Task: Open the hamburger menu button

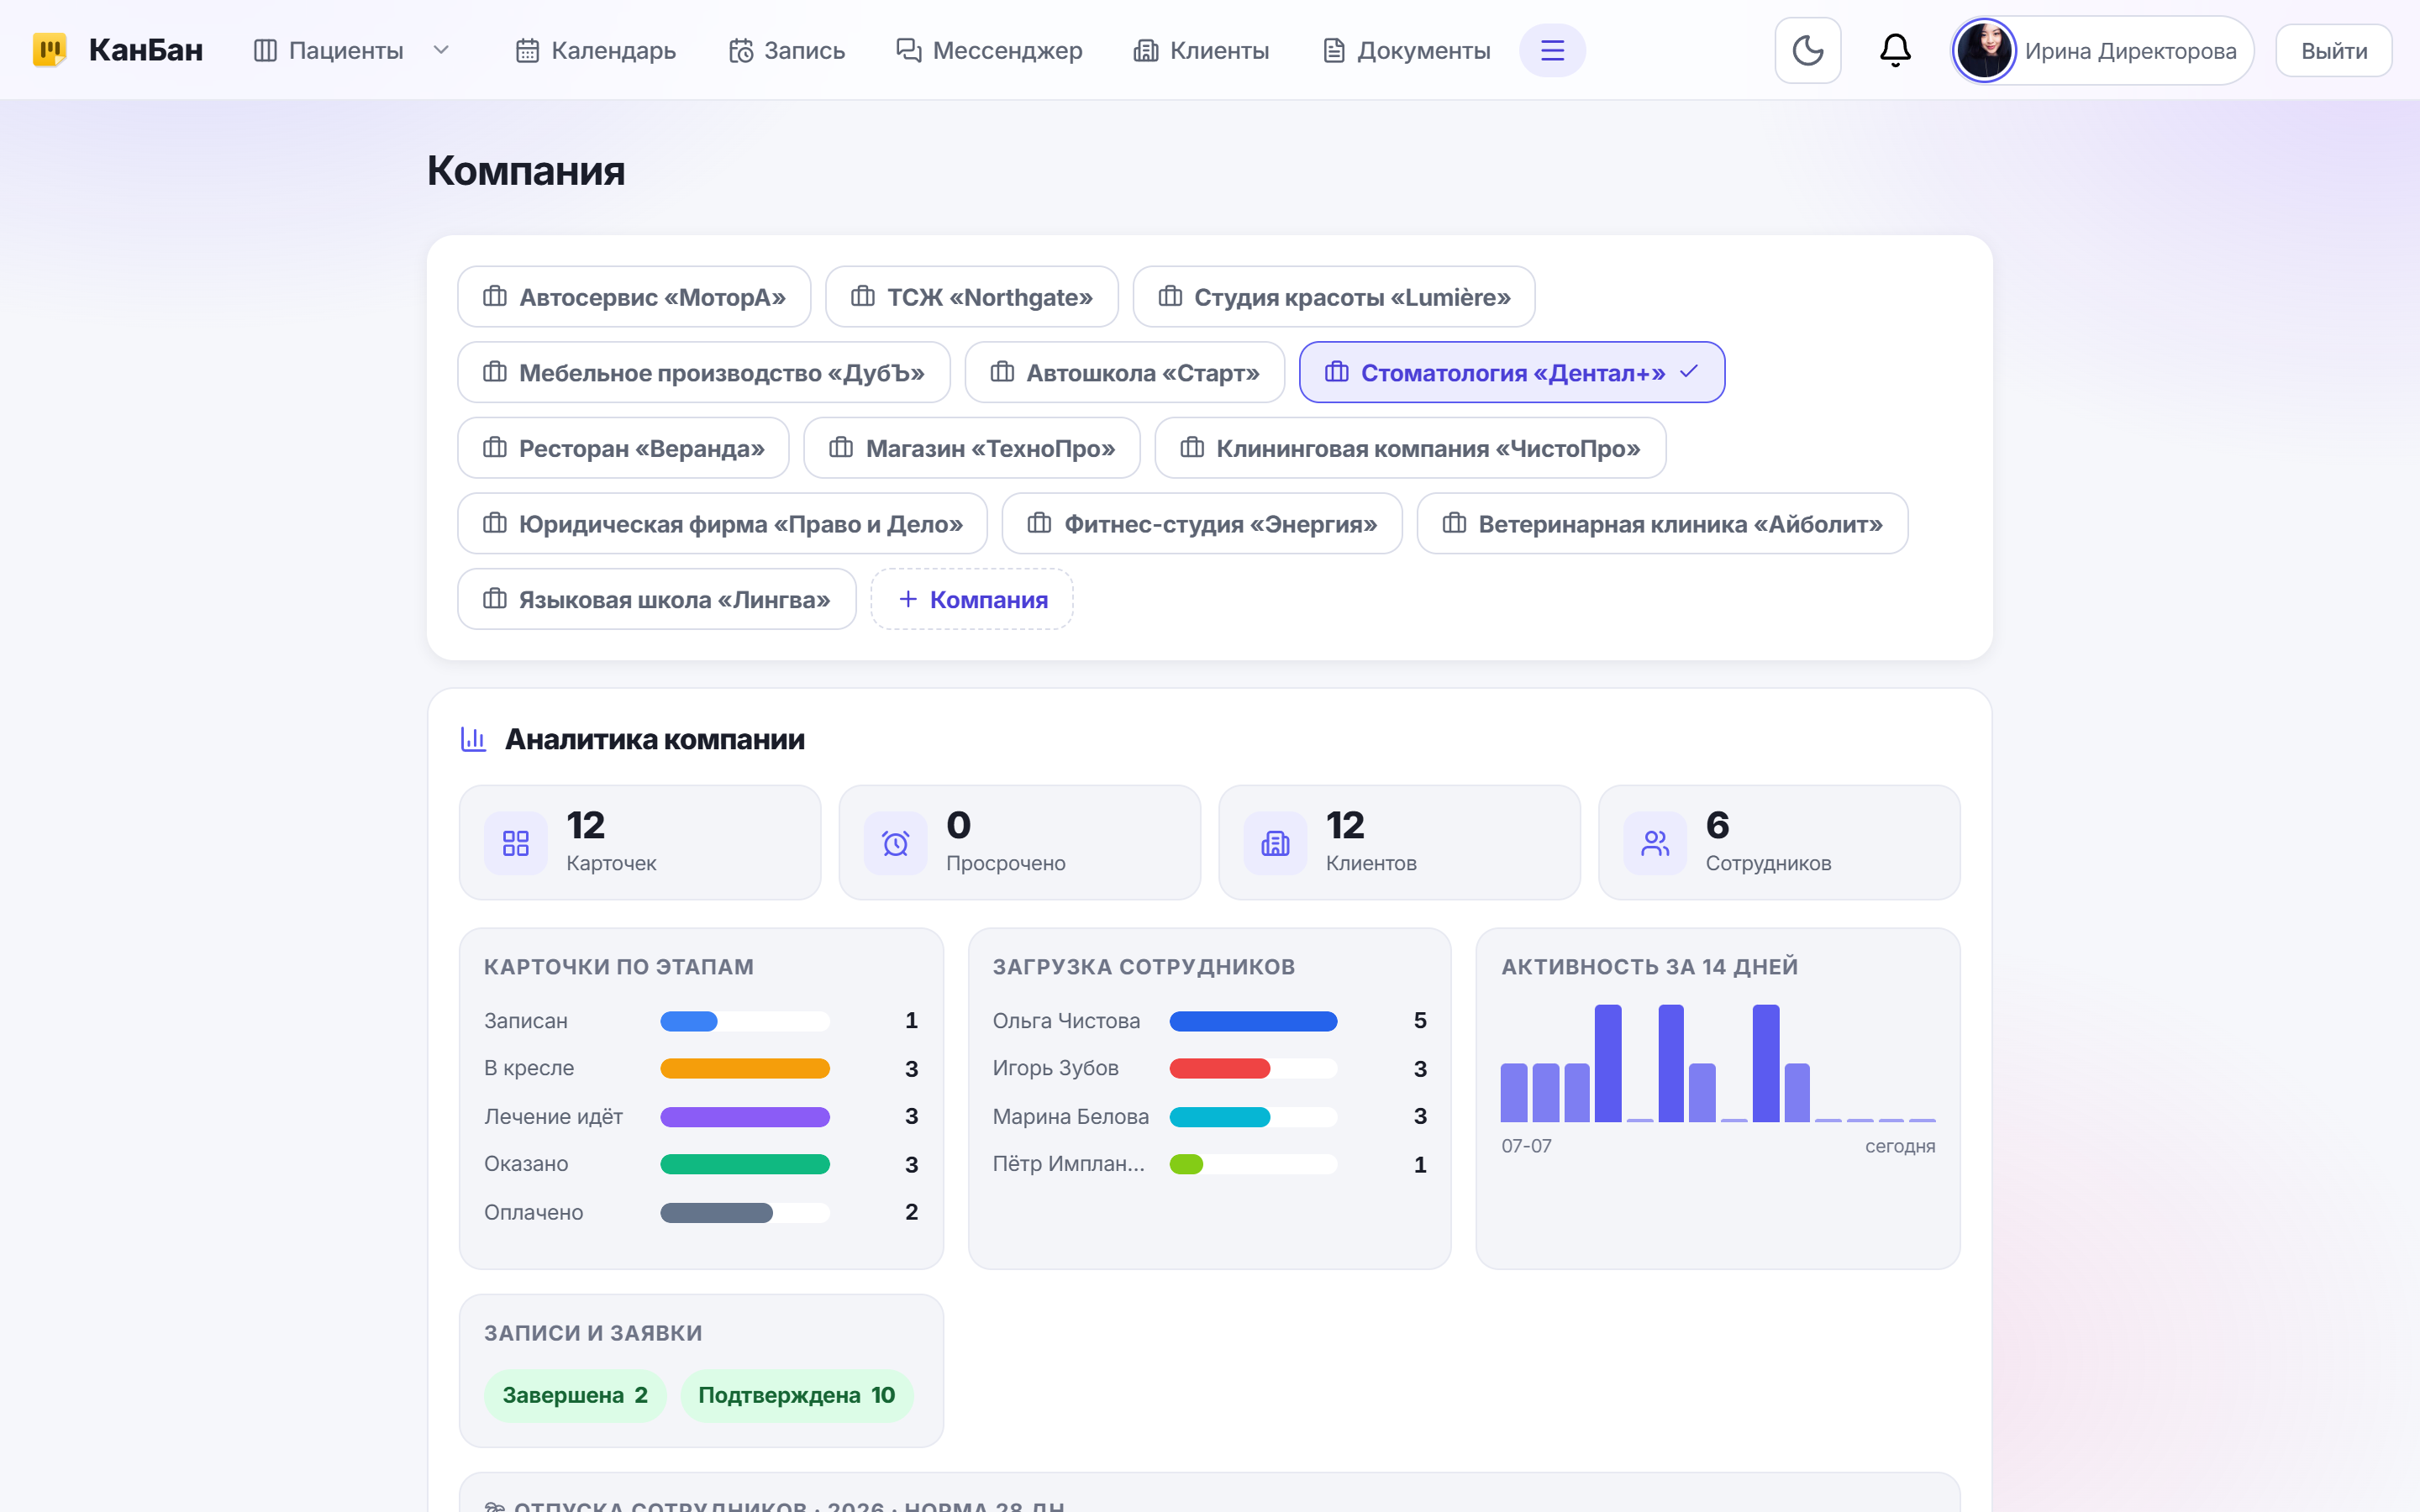Action: [x=1552, y=50]
